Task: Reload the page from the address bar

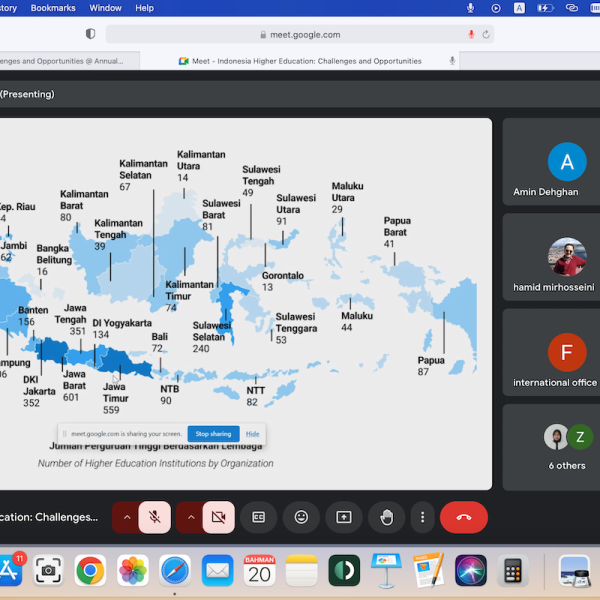Action: 486,34
